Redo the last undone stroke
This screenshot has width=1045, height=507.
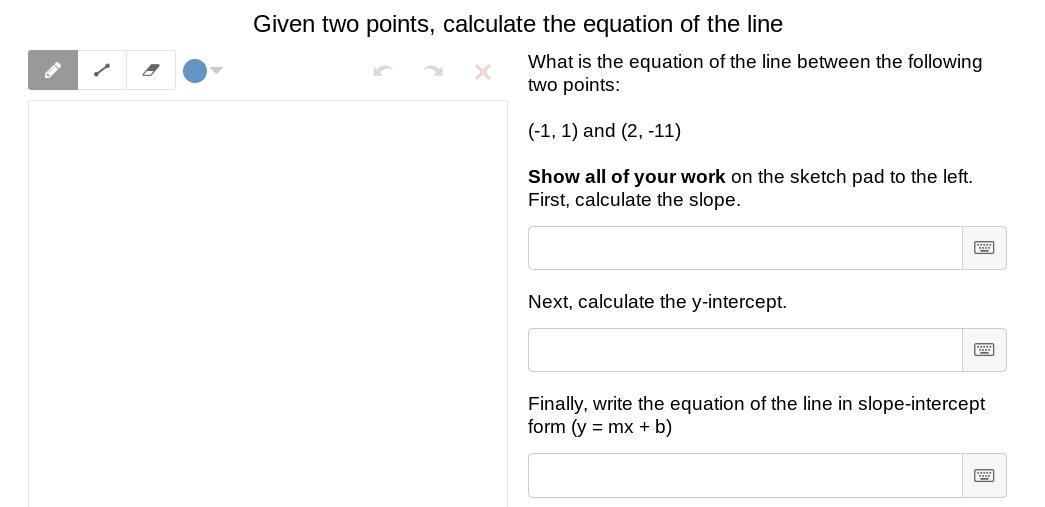433,71
